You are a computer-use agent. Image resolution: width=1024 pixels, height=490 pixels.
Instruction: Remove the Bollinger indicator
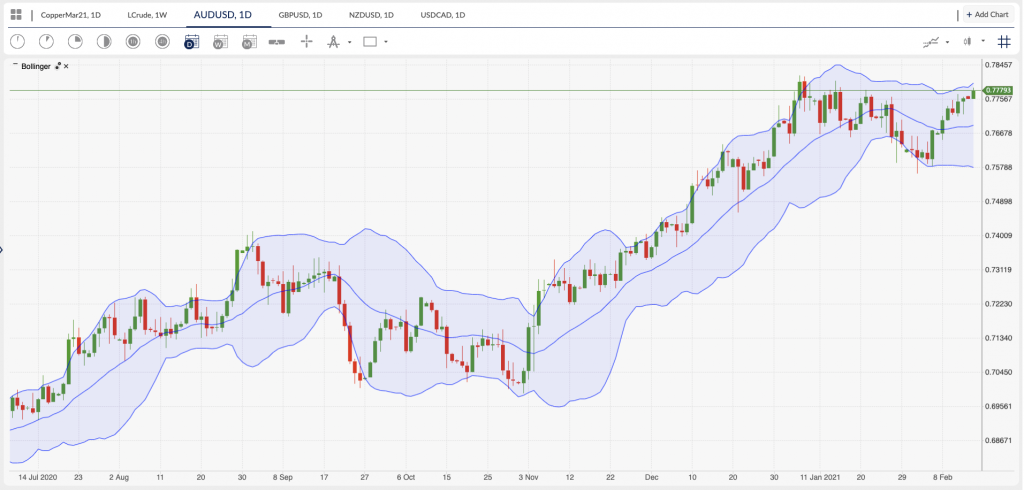tap(66, 66)
